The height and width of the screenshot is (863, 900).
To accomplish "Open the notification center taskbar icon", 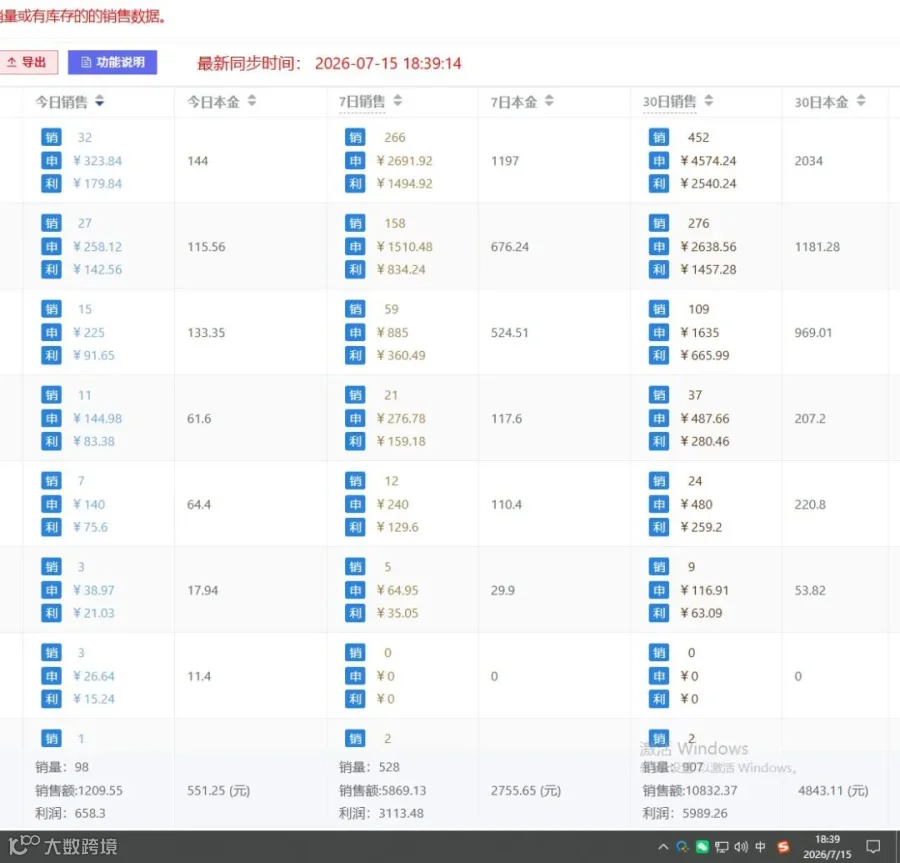I will coord(873,847).
